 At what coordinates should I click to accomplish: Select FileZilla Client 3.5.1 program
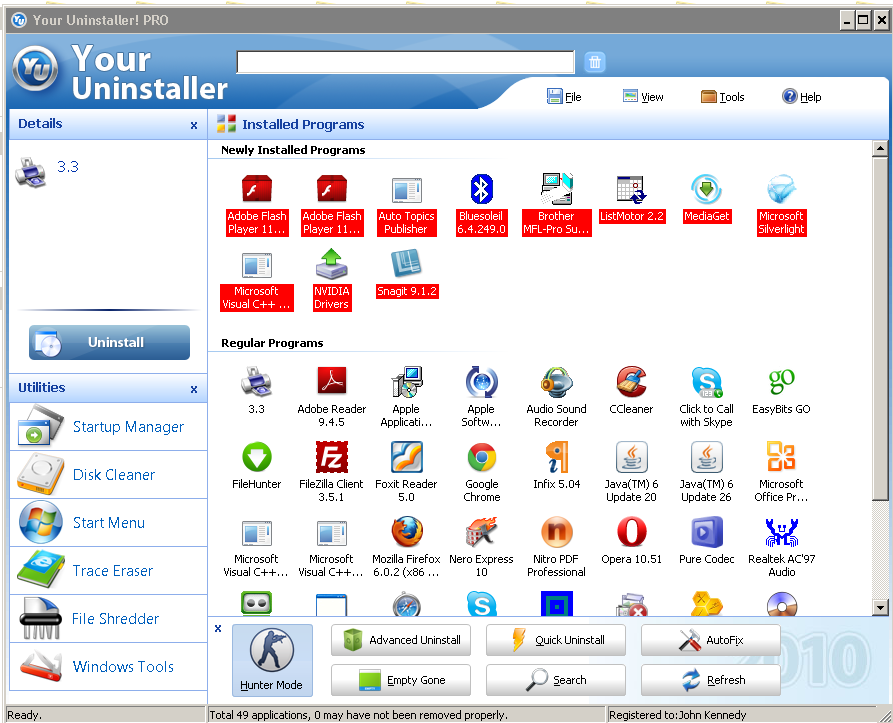331,472
